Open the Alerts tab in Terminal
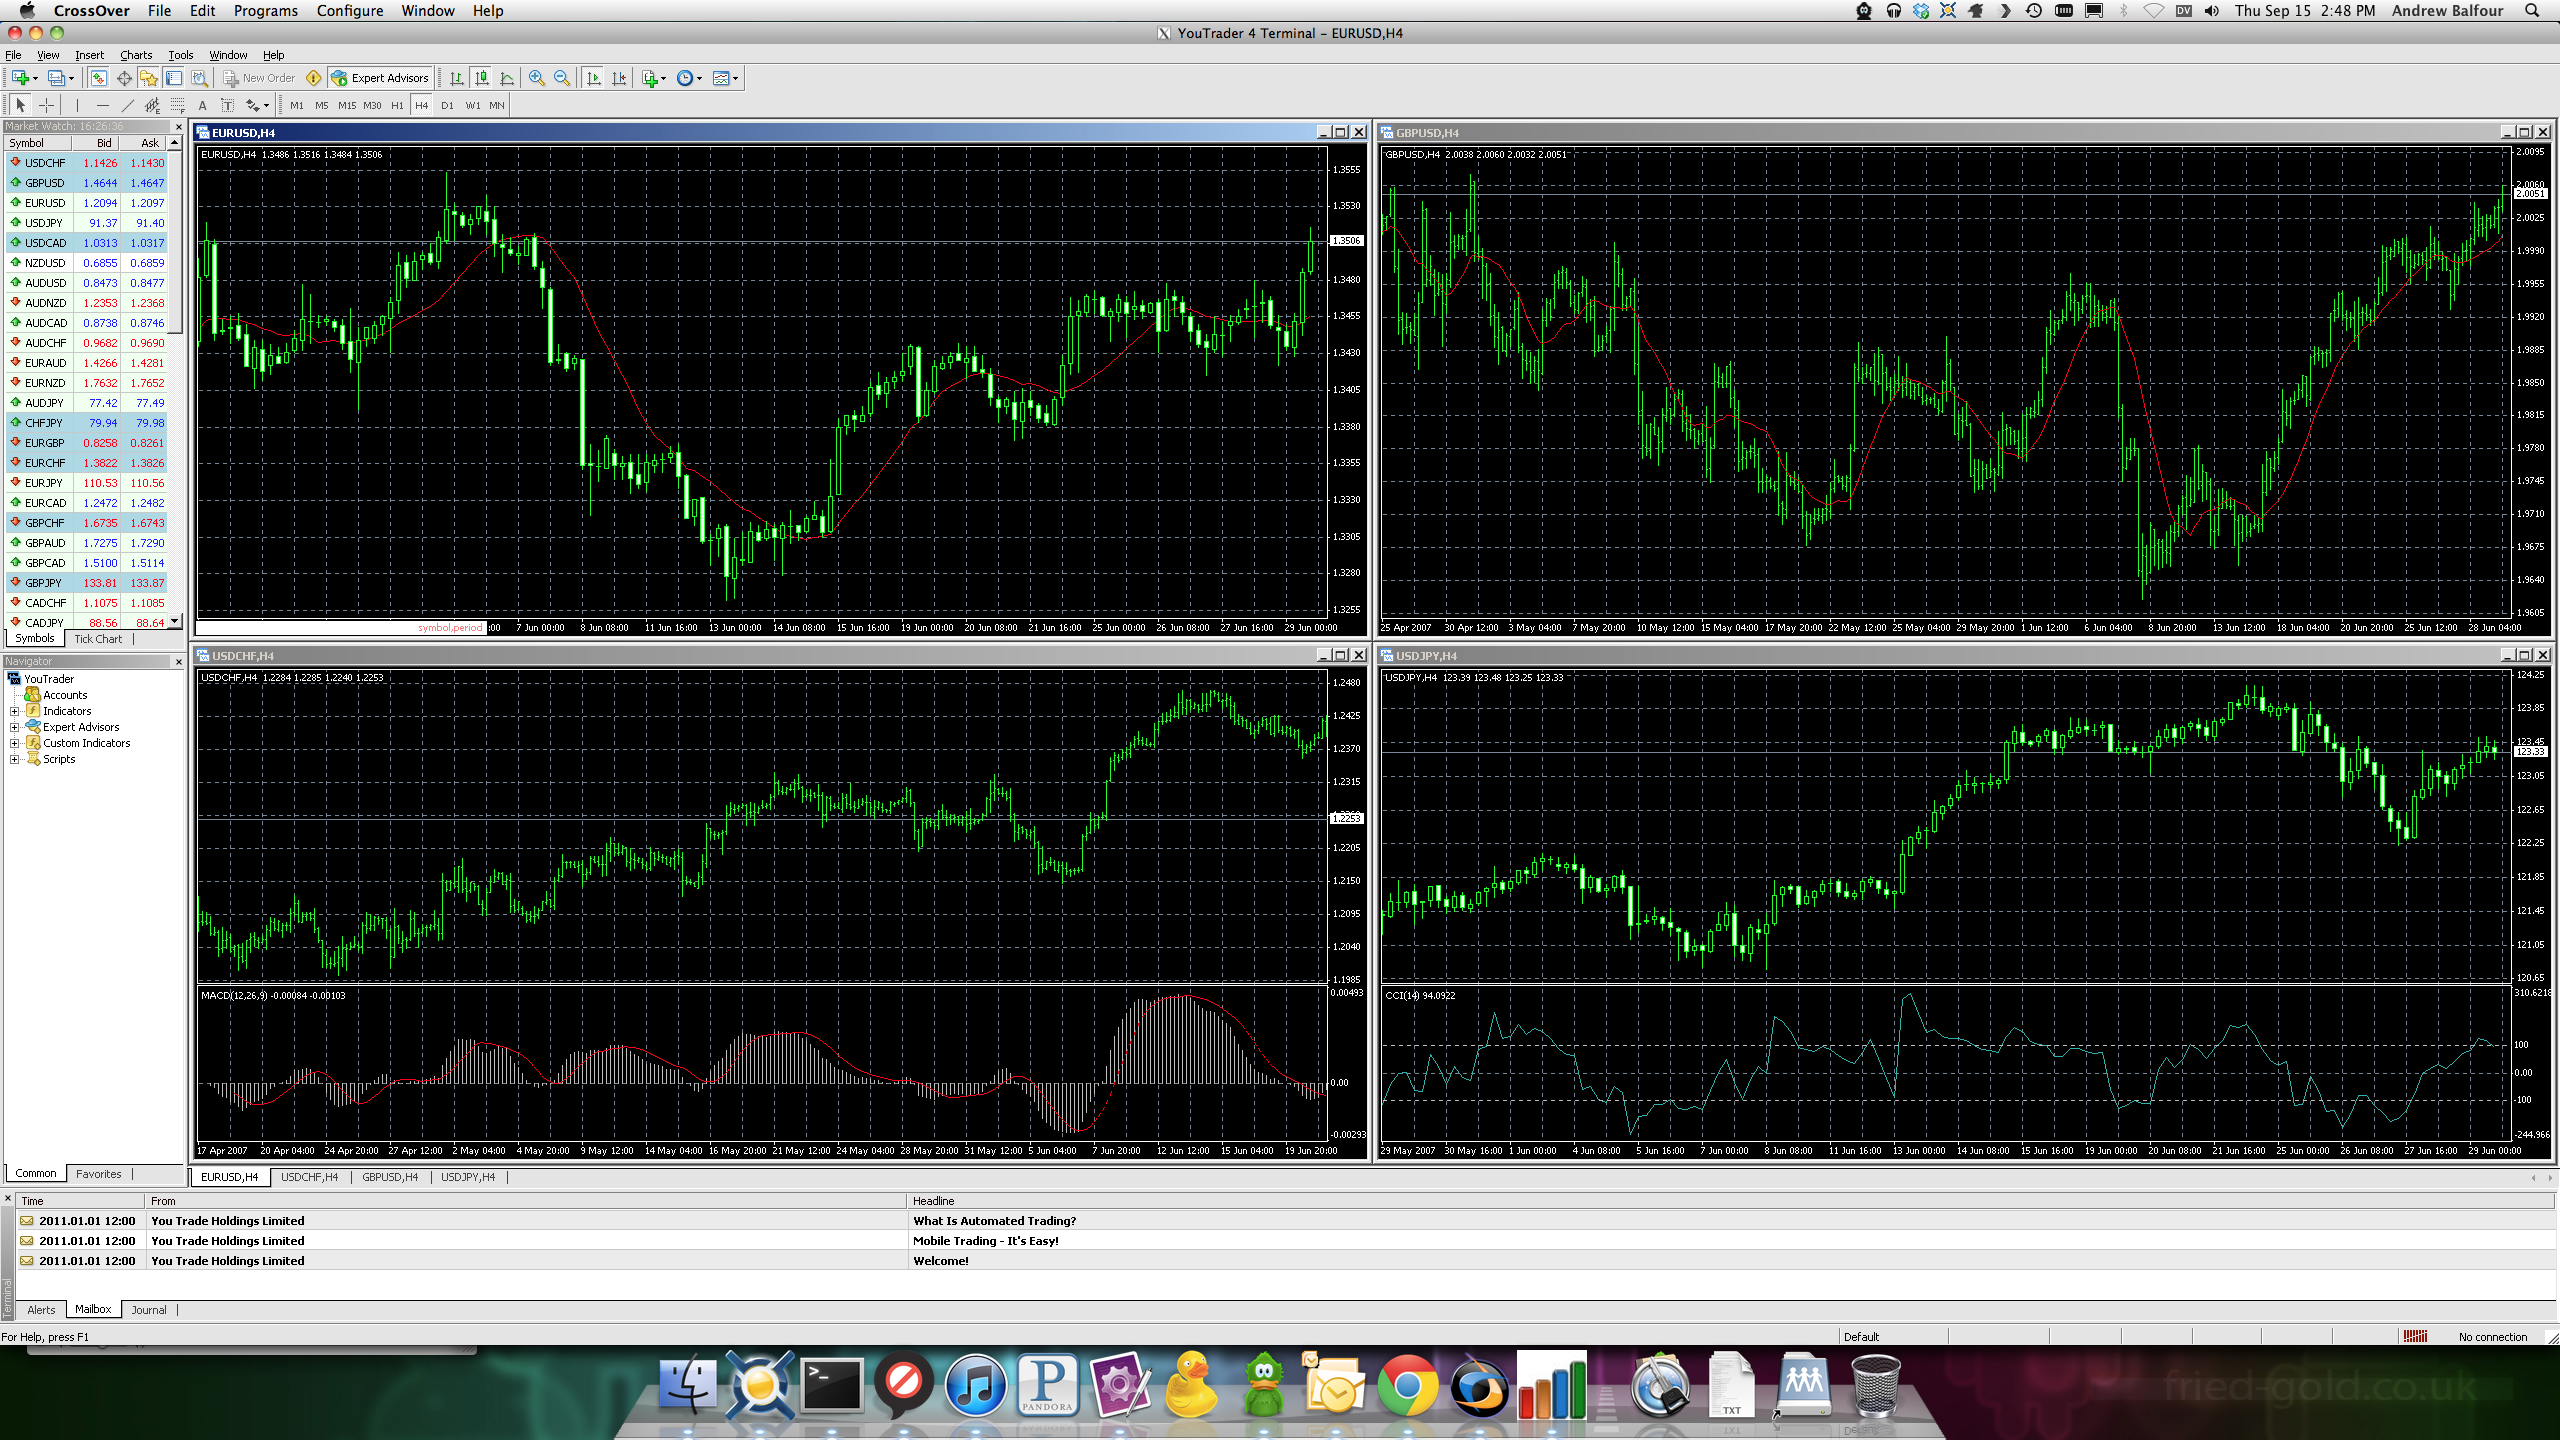 (41, 1310)
